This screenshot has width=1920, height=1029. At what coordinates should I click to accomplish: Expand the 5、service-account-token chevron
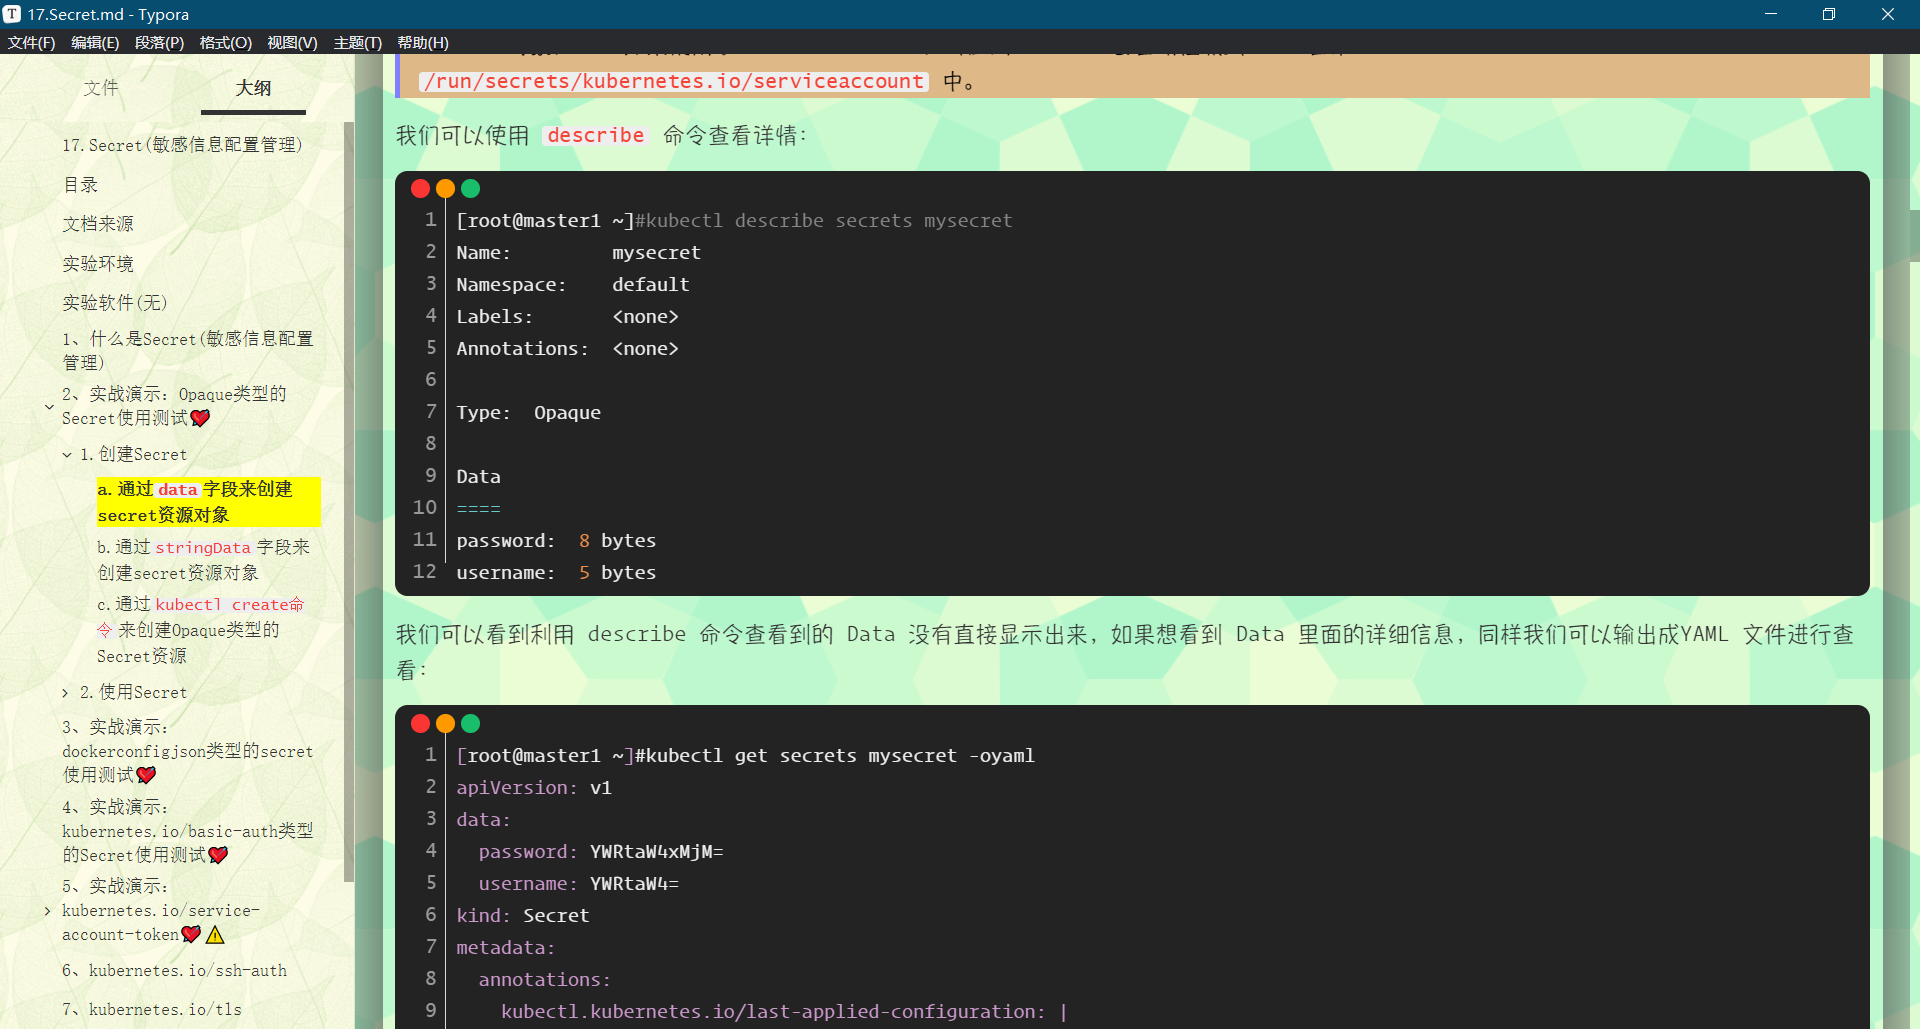tap(47, 911)
